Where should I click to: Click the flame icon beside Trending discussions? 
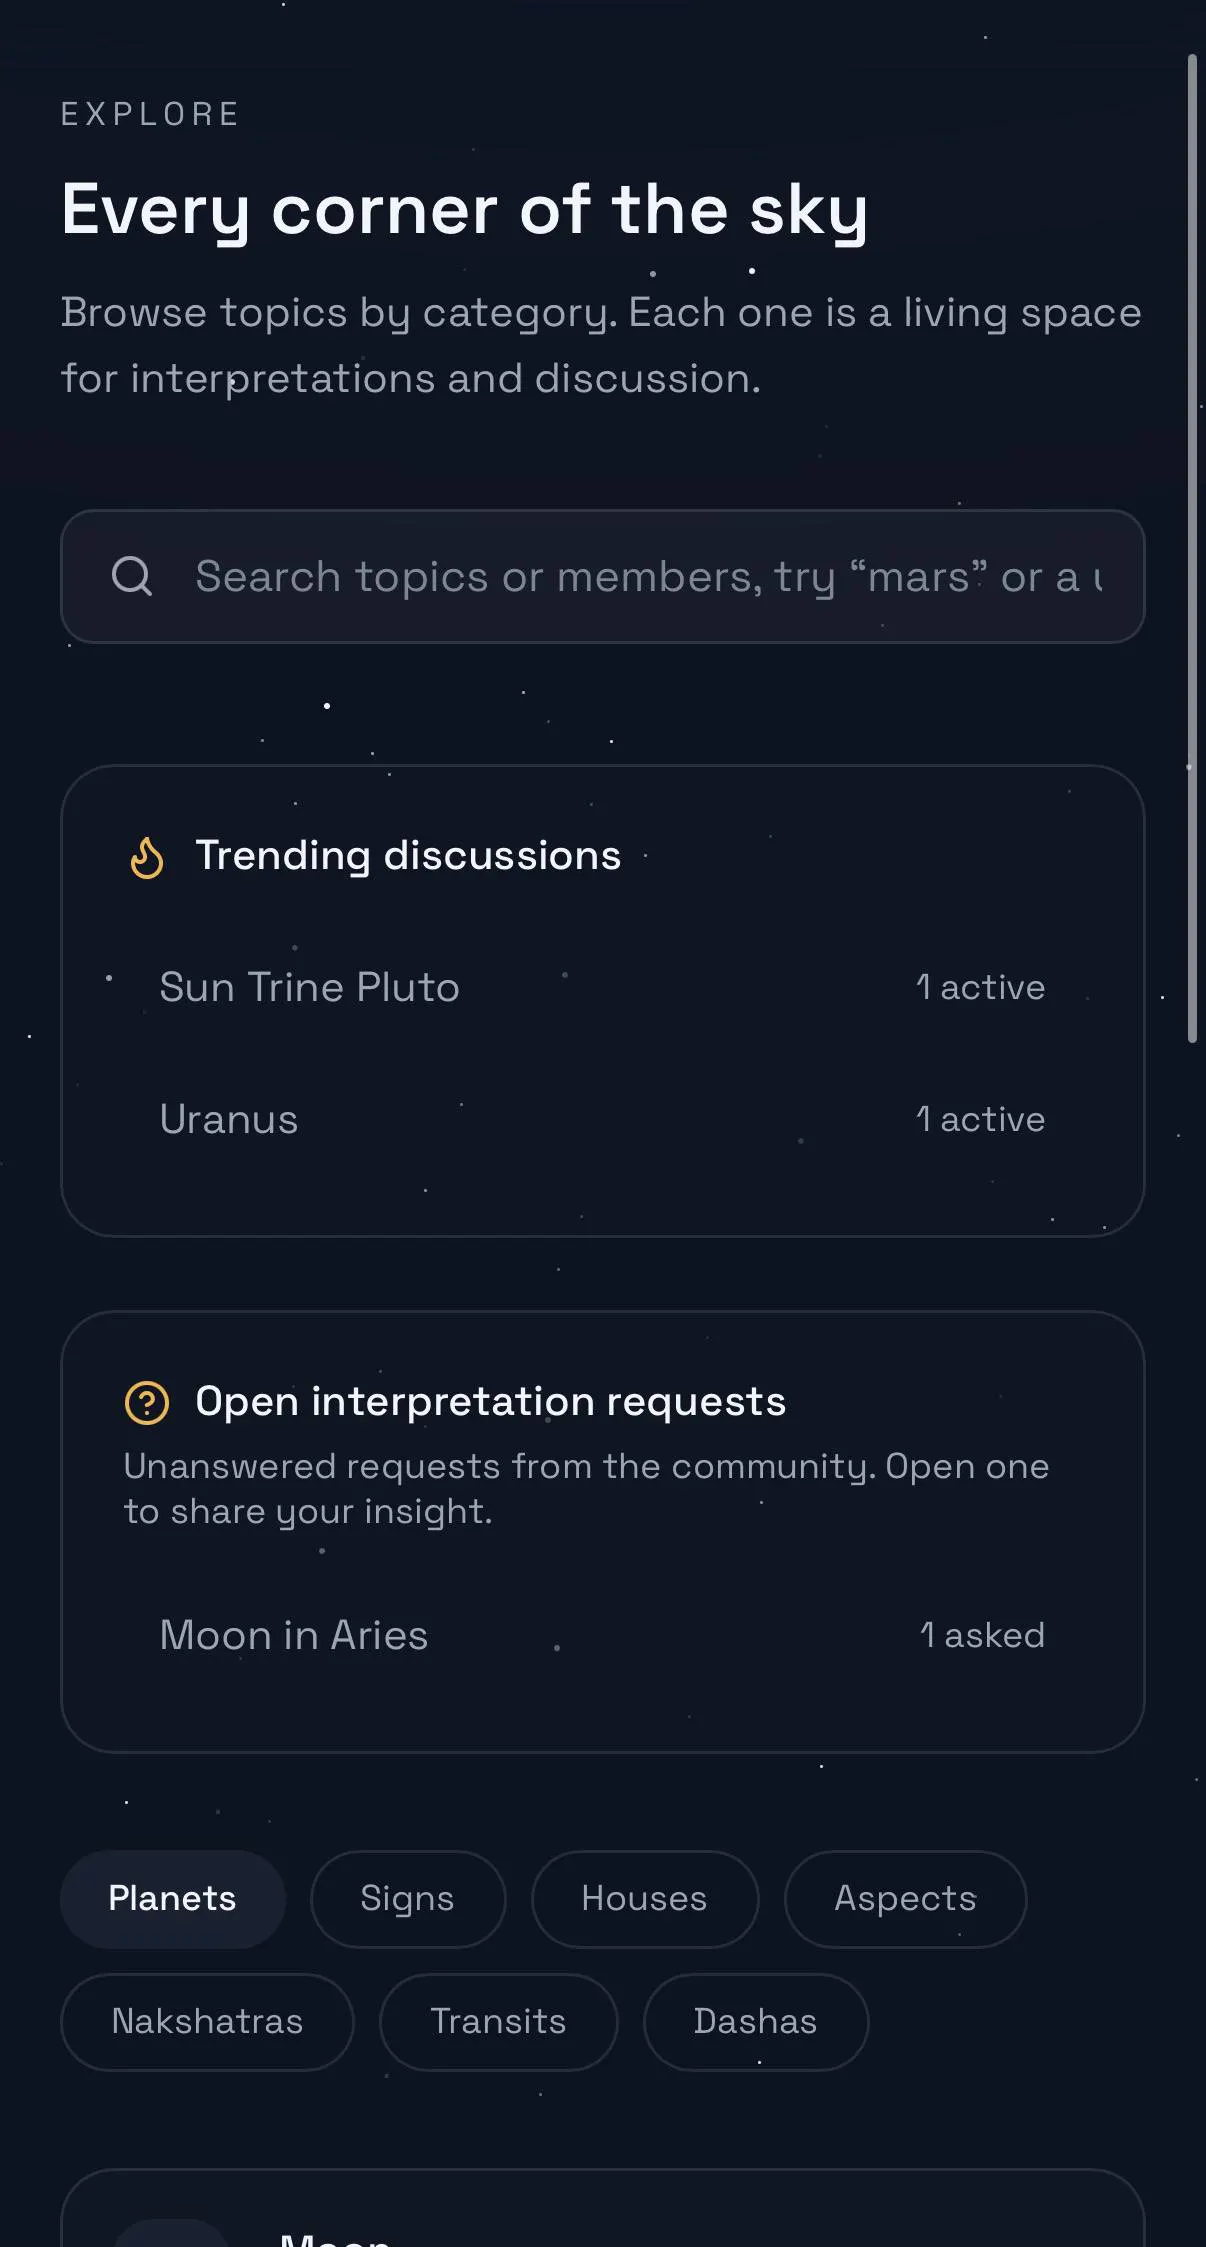click(x=147, y=857)
